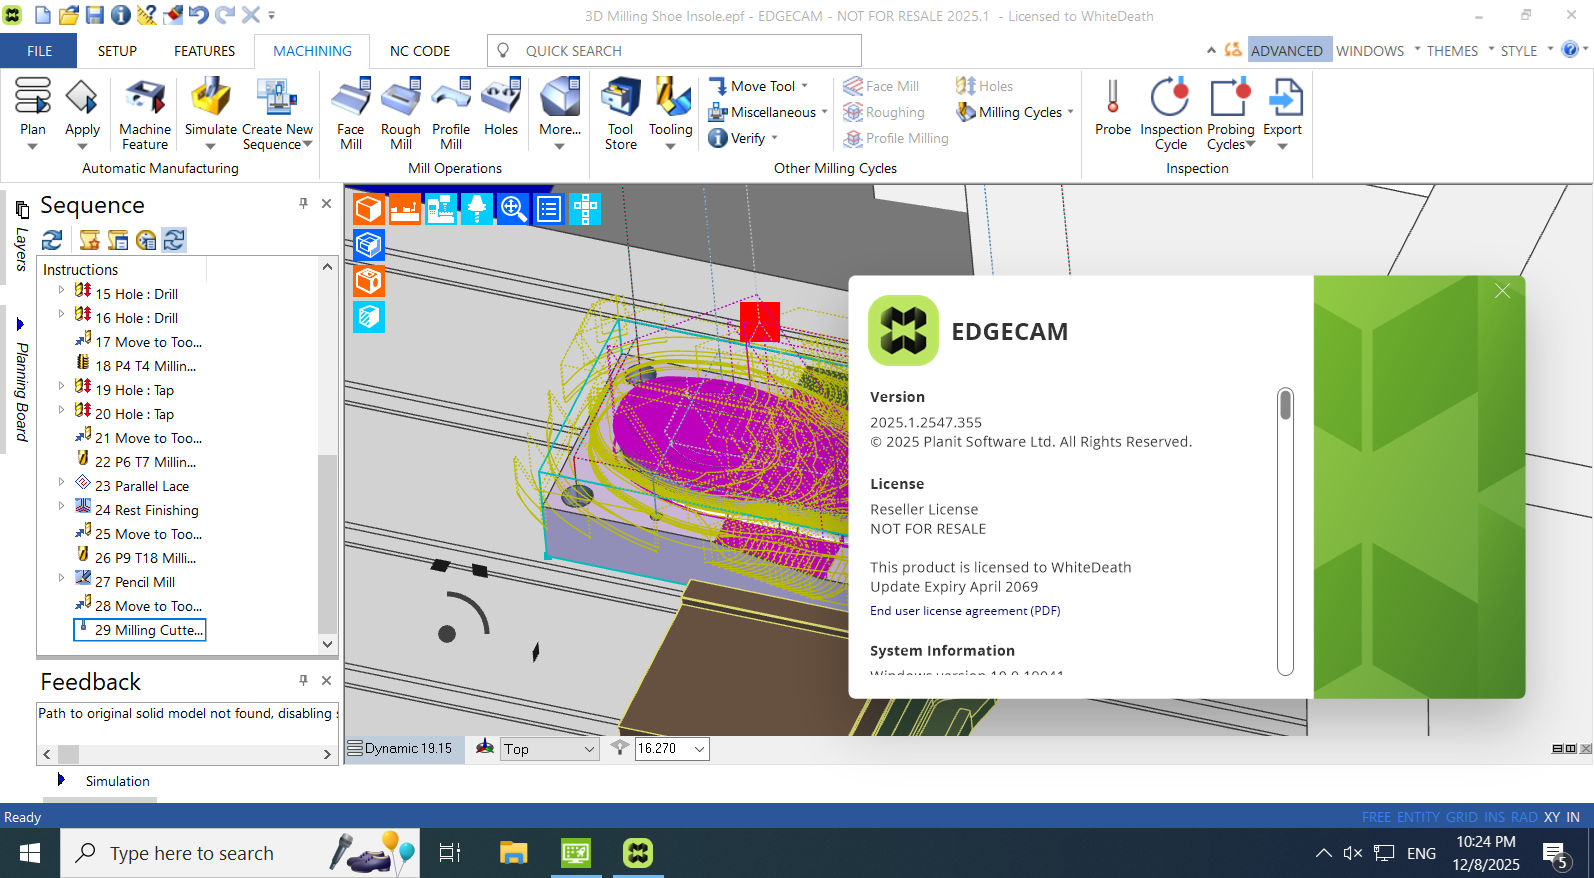Pin the Sequence panel
This screenshot has height=878, width=1594.
(303, 204)
